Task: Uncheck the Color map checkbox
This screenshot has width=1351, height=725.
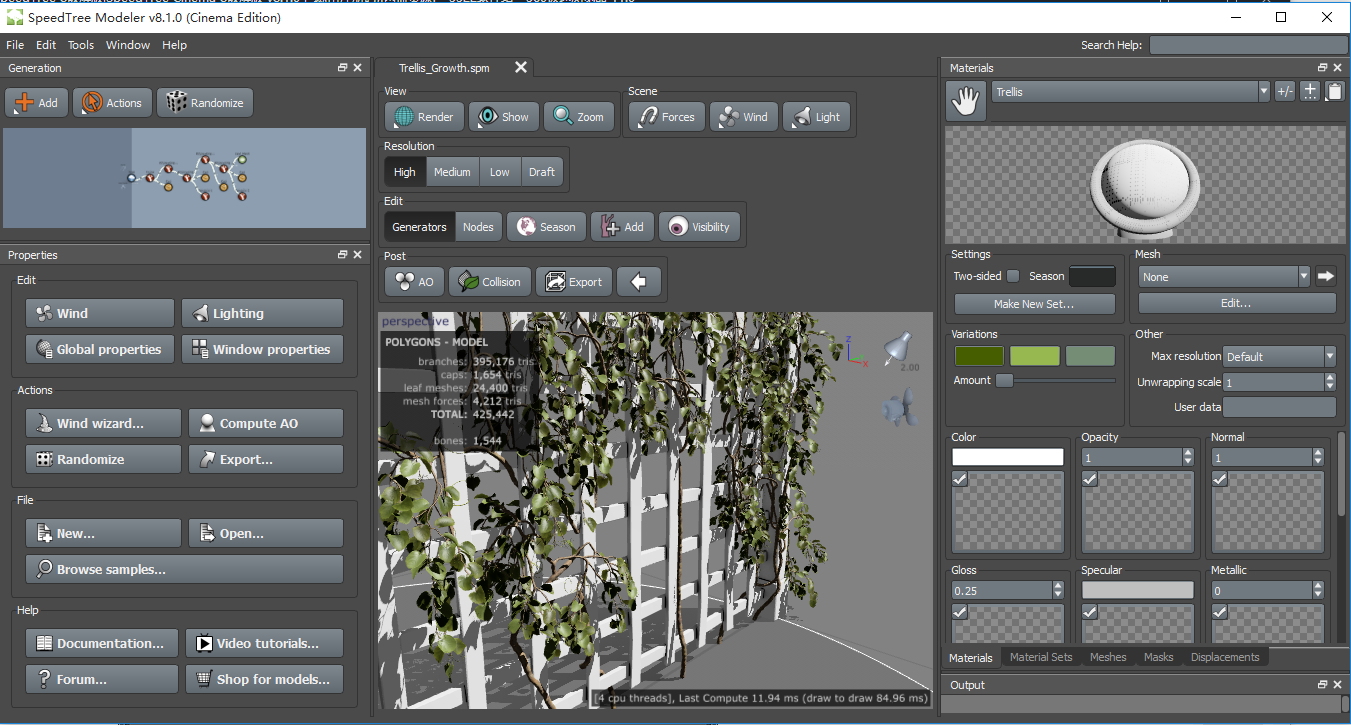Action: (960, 479)
